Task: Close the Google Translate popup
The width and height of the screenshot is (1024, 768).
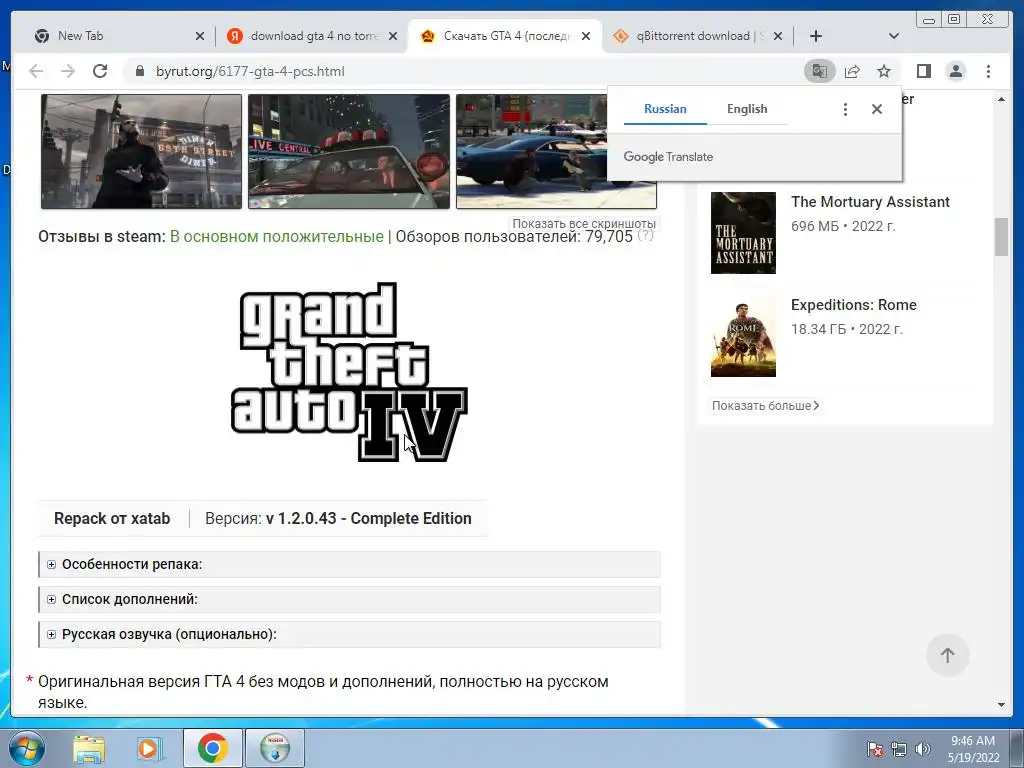Action: coord(877,109)
